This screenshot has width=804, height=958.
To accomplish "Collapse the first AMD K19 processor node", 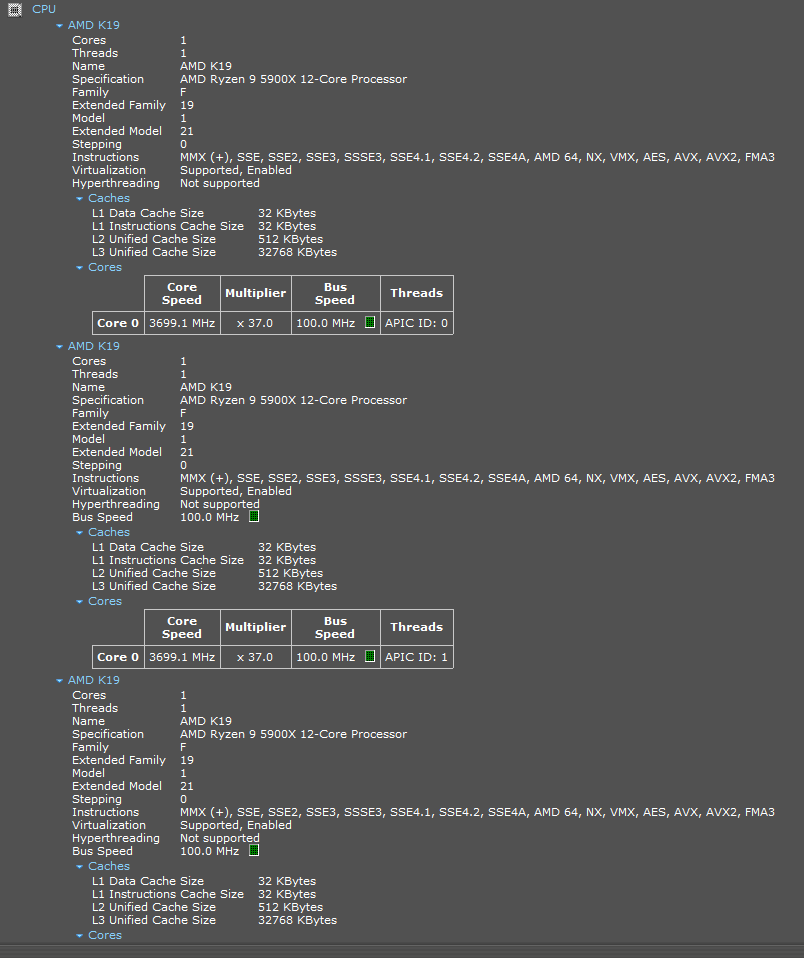I will (x=59, y=26).
